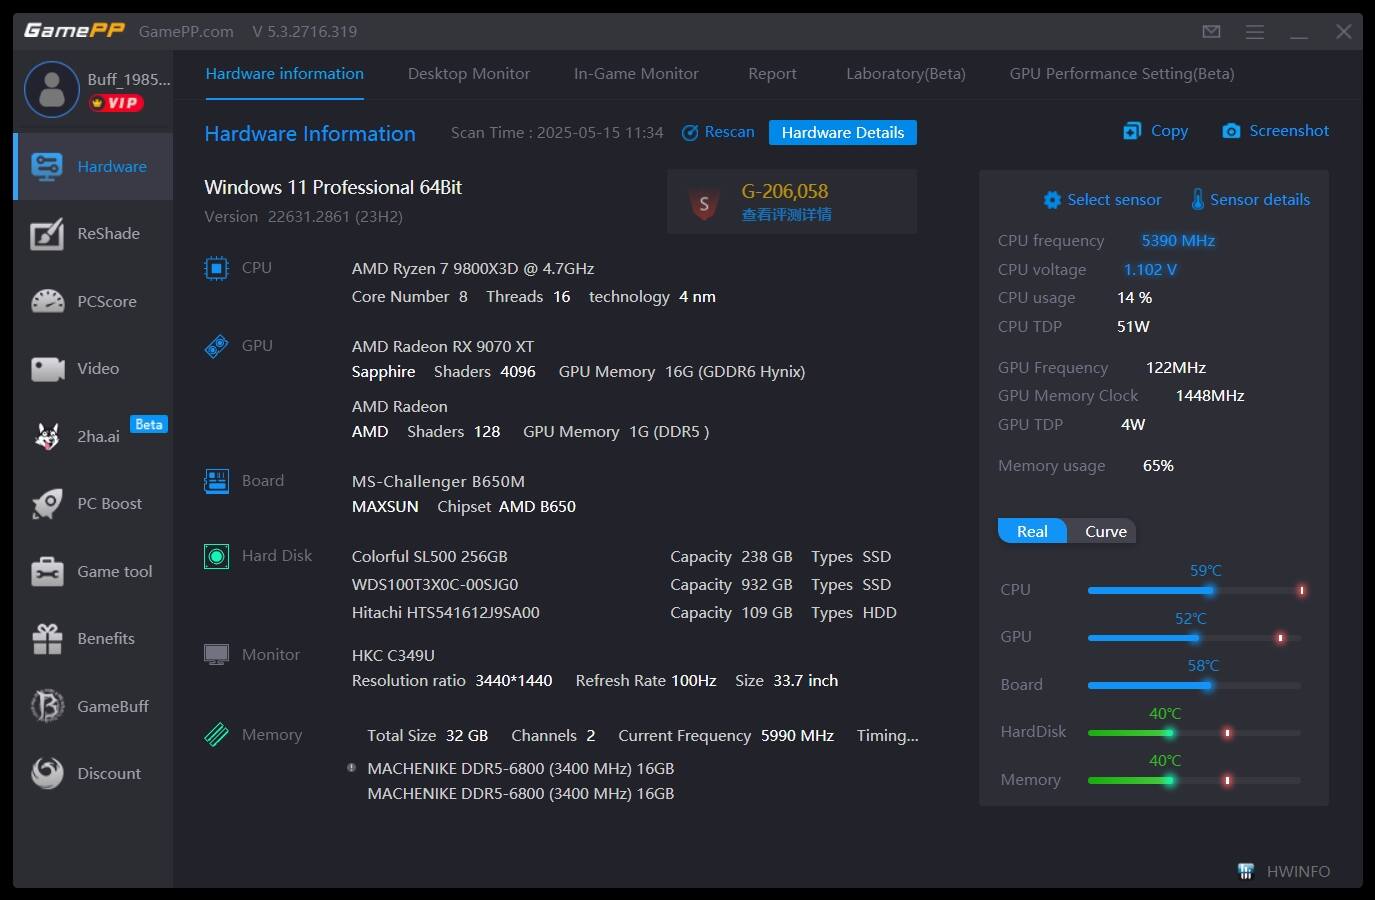Click the CPU temperature bar

[x=1195, y=590]
